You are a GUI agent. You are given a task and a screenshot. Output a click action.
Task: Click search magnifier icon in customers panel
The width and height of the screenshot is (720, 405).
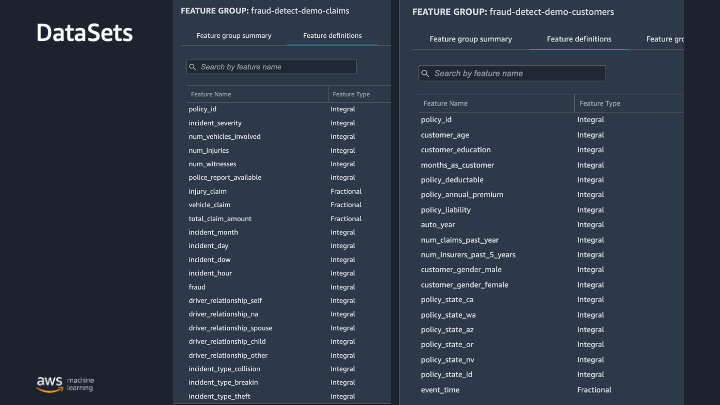point(425,73)
